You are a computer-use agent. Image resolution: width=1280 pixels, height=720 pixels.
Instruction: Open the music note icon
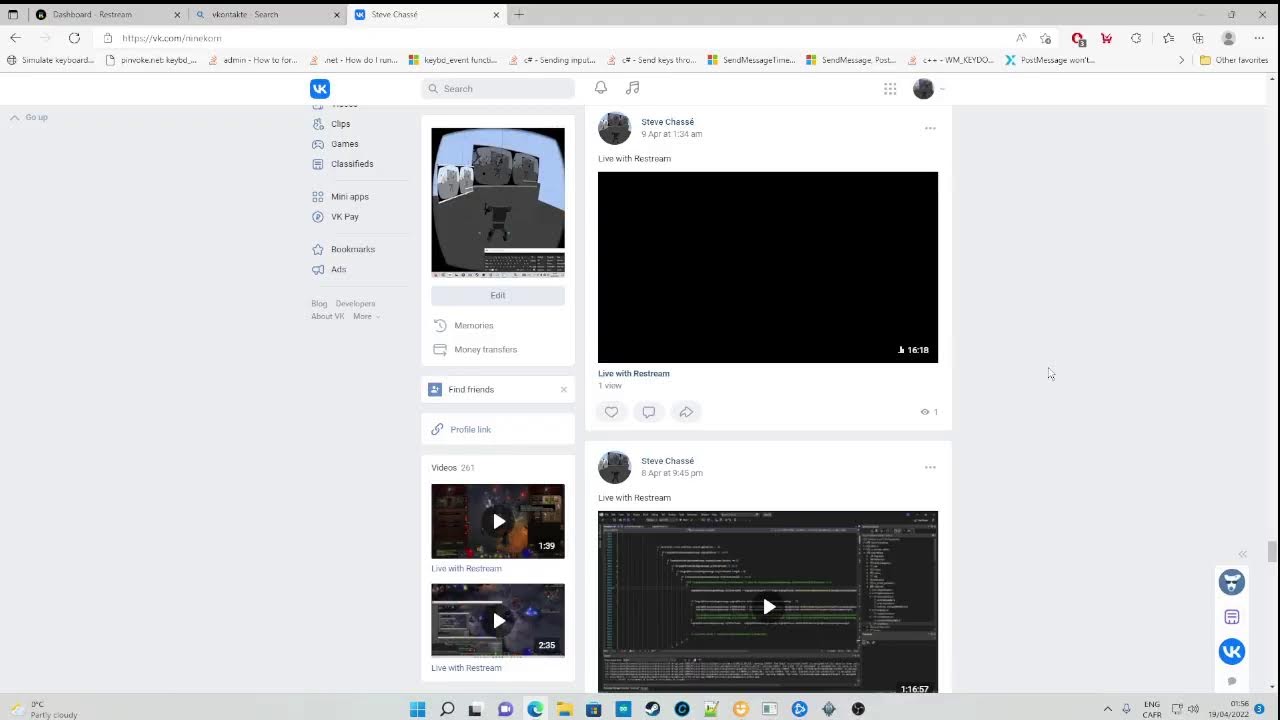(632, 88)
